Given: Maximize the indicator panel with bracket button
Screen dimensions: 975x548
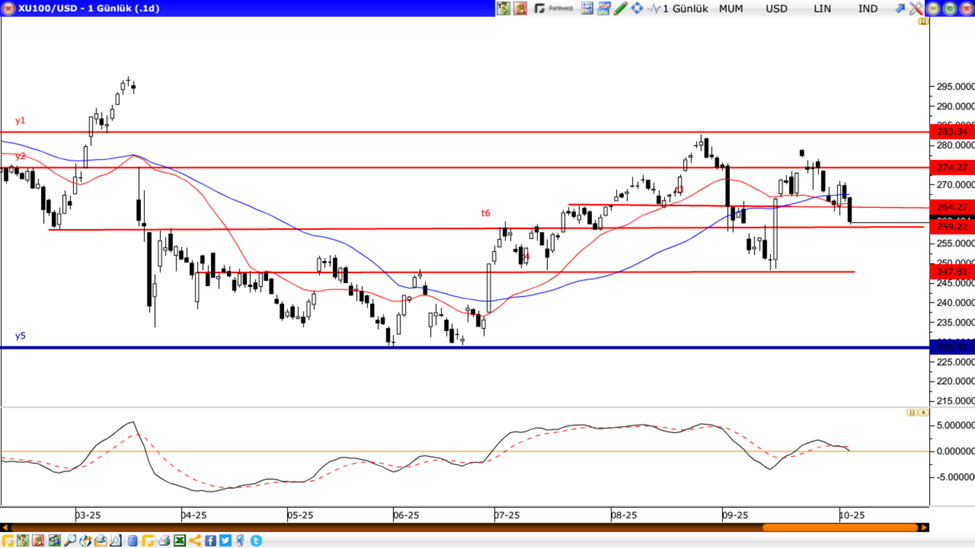Looking at the screenshot, I should 911,412.
